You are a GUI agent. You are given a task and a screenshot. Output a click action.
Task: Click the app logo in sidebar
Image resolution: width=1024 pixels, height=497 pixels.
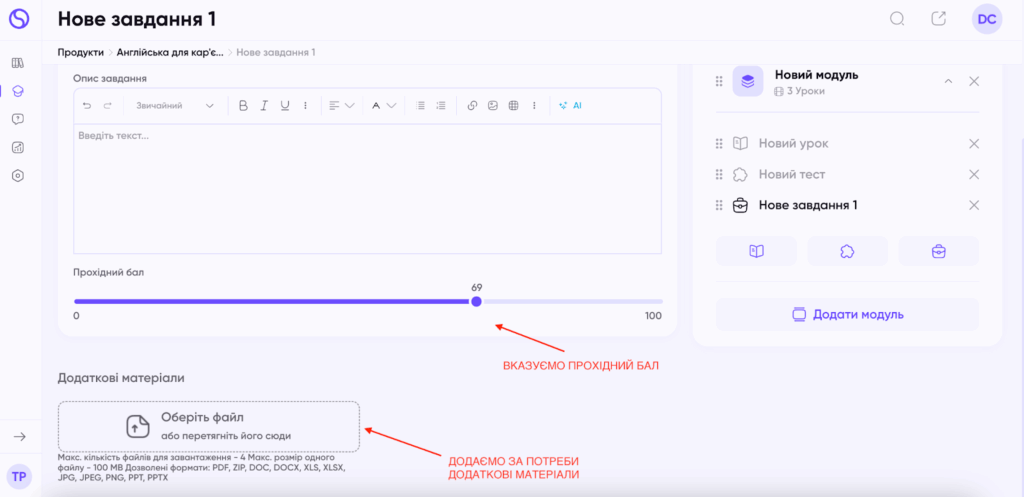click(19, 19)
